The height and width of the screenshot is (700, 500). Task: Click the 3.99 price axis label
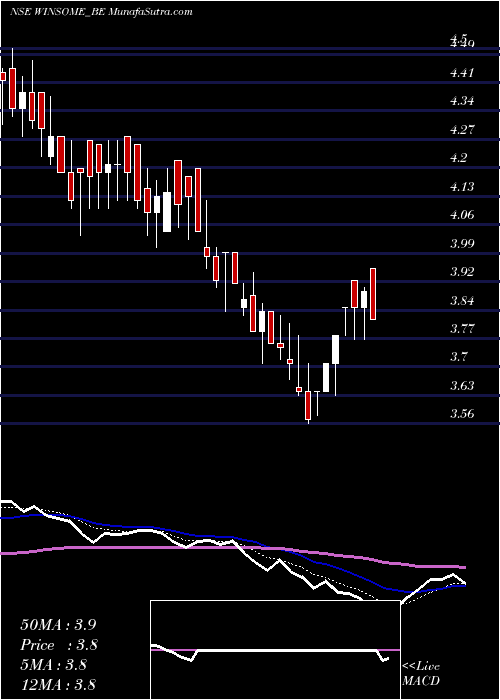click(x=462, y=244)
